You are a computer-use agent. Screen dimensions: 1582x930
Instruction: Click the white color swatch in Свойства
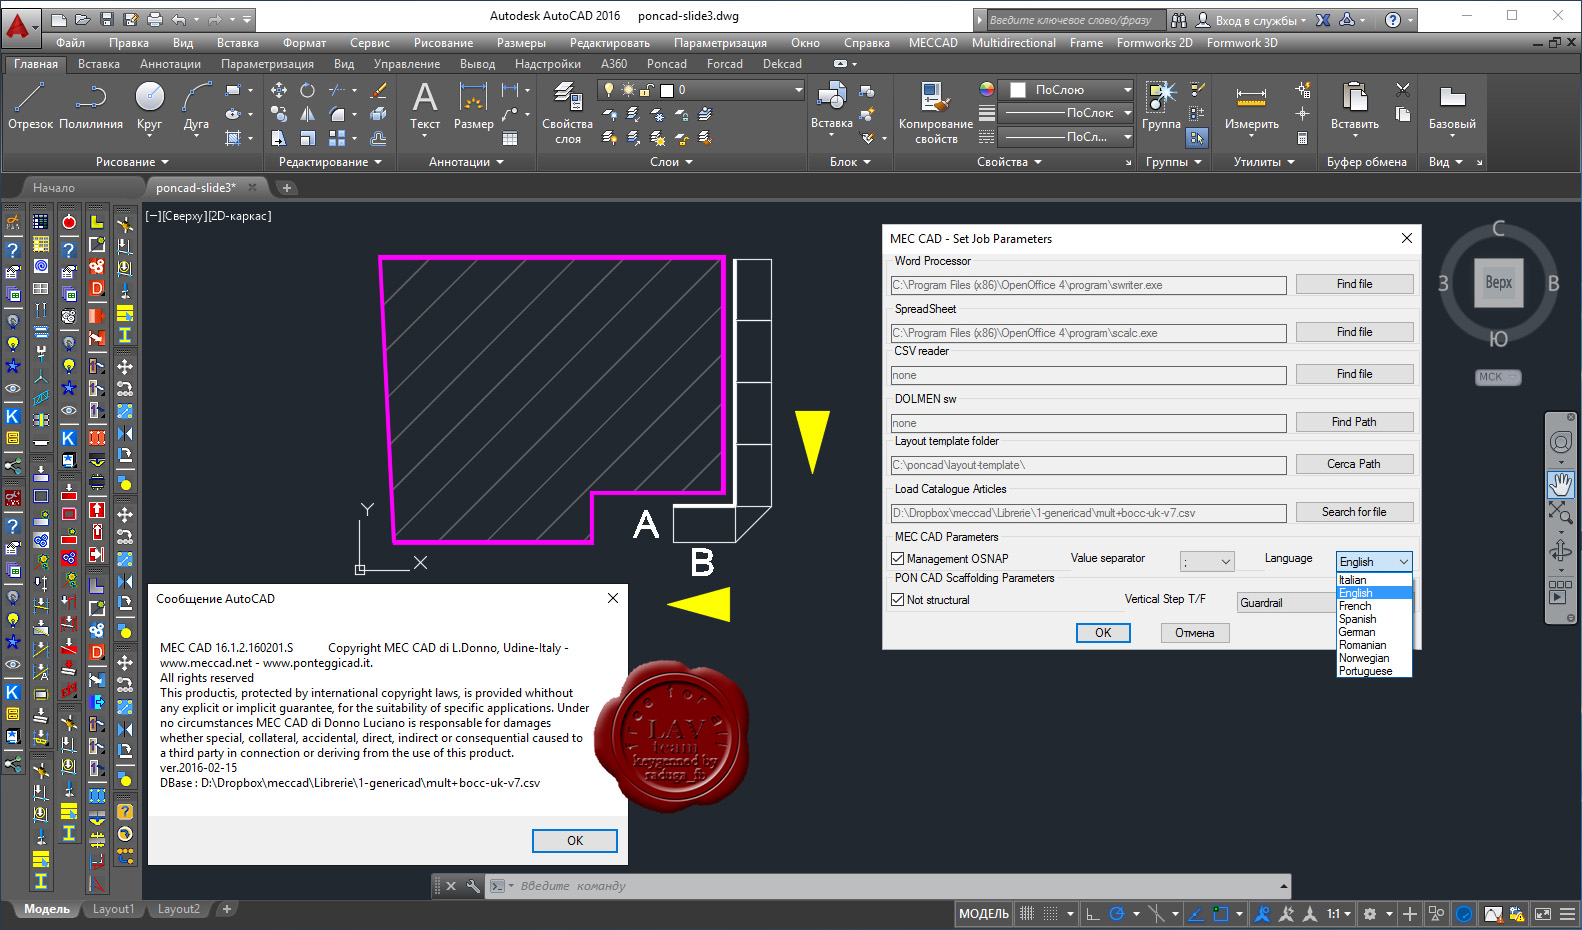(1018, 90)
